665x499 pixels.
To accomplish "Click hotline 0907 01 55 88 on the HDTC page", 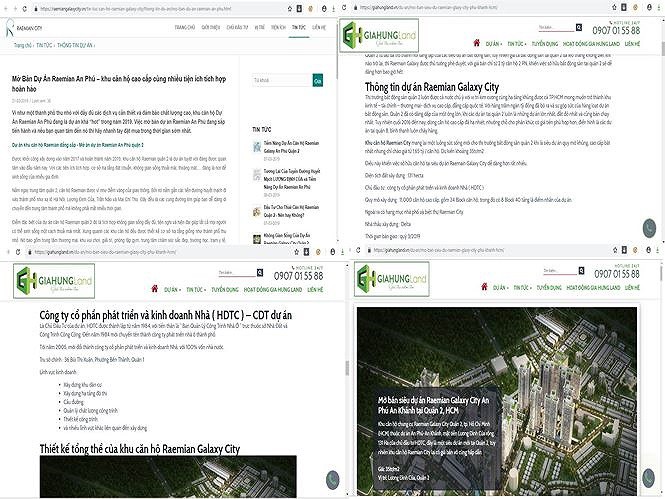I will click(x=298, y=276).
